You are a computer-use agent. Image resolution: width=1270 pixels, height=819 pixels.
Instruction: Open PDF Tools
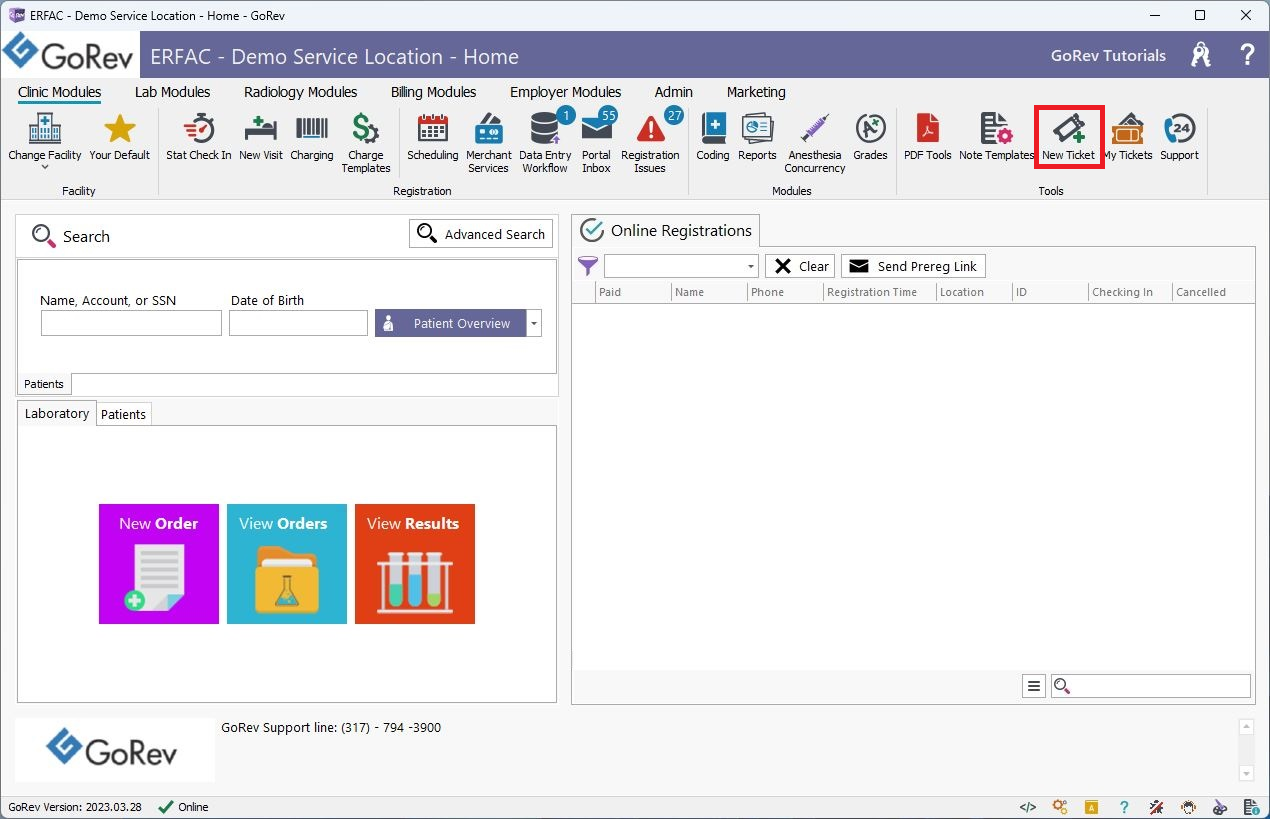[928, 136]
